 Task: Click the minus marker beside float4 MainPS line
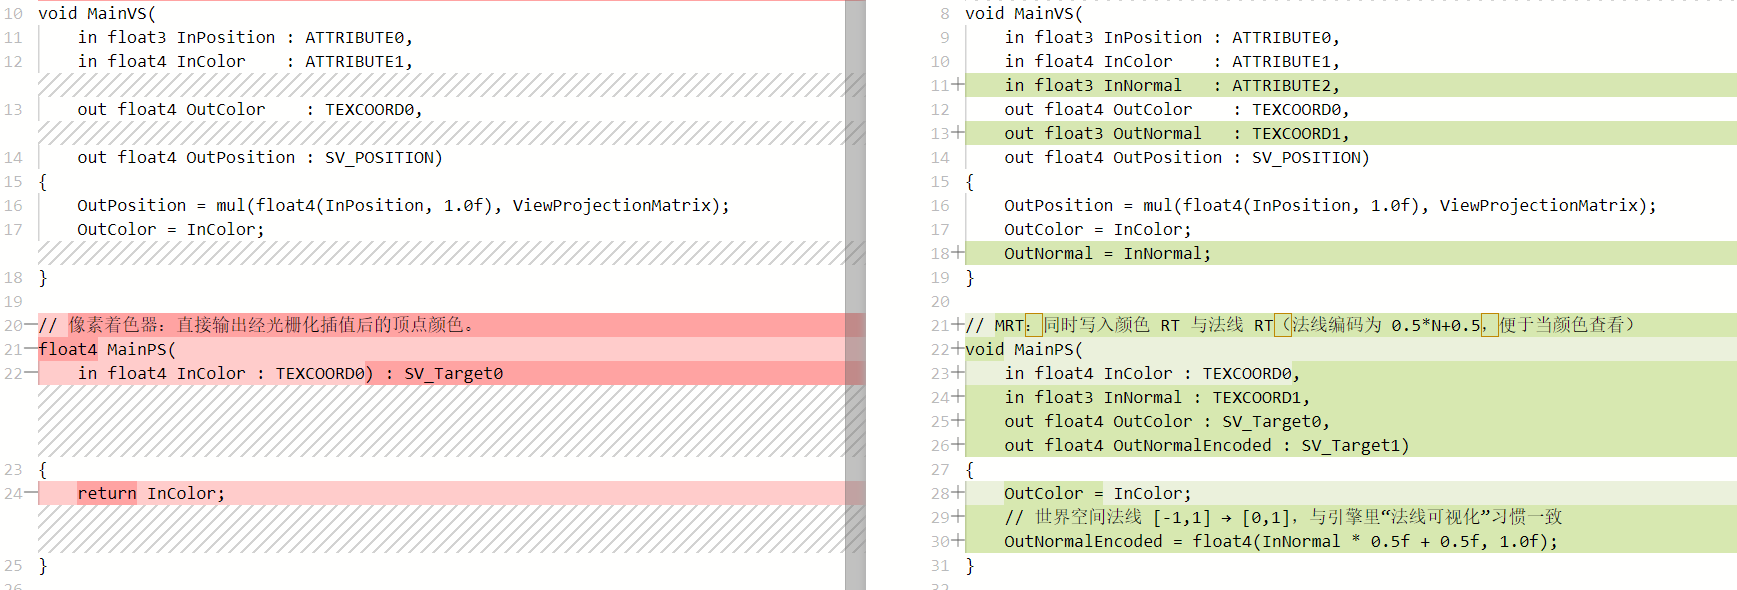tap(31, 349)
